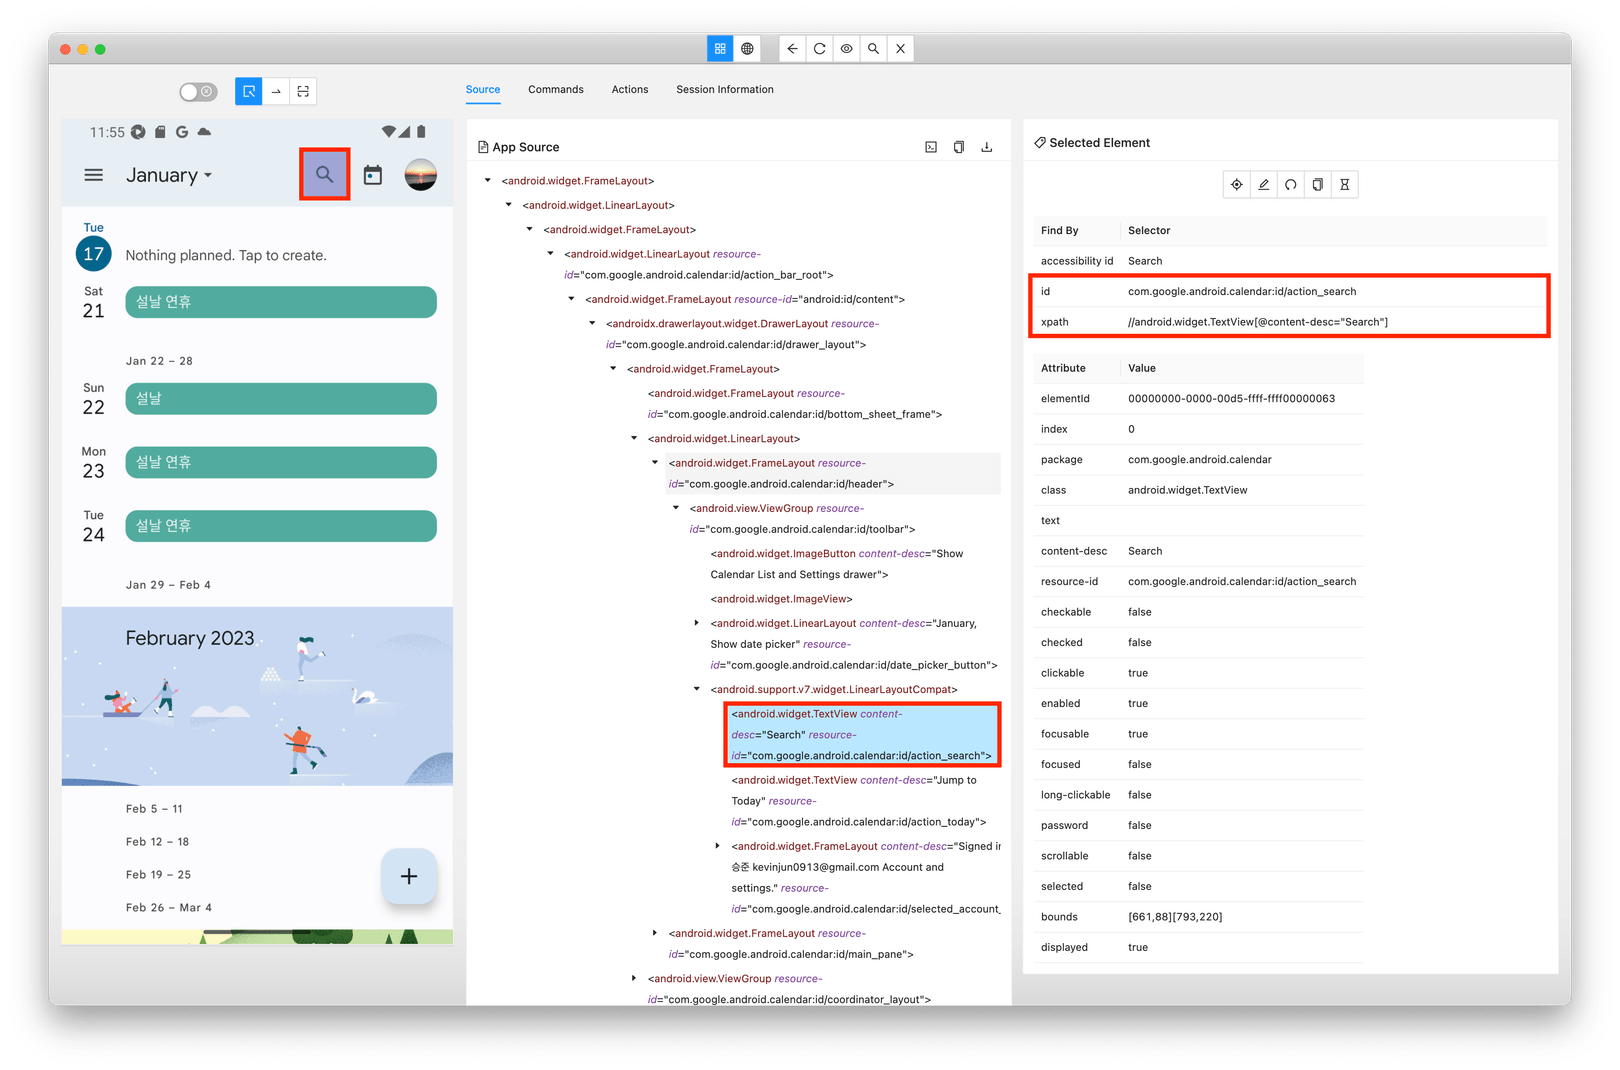Collapse the android:id/content FrameLayout node

click(572, 299)
